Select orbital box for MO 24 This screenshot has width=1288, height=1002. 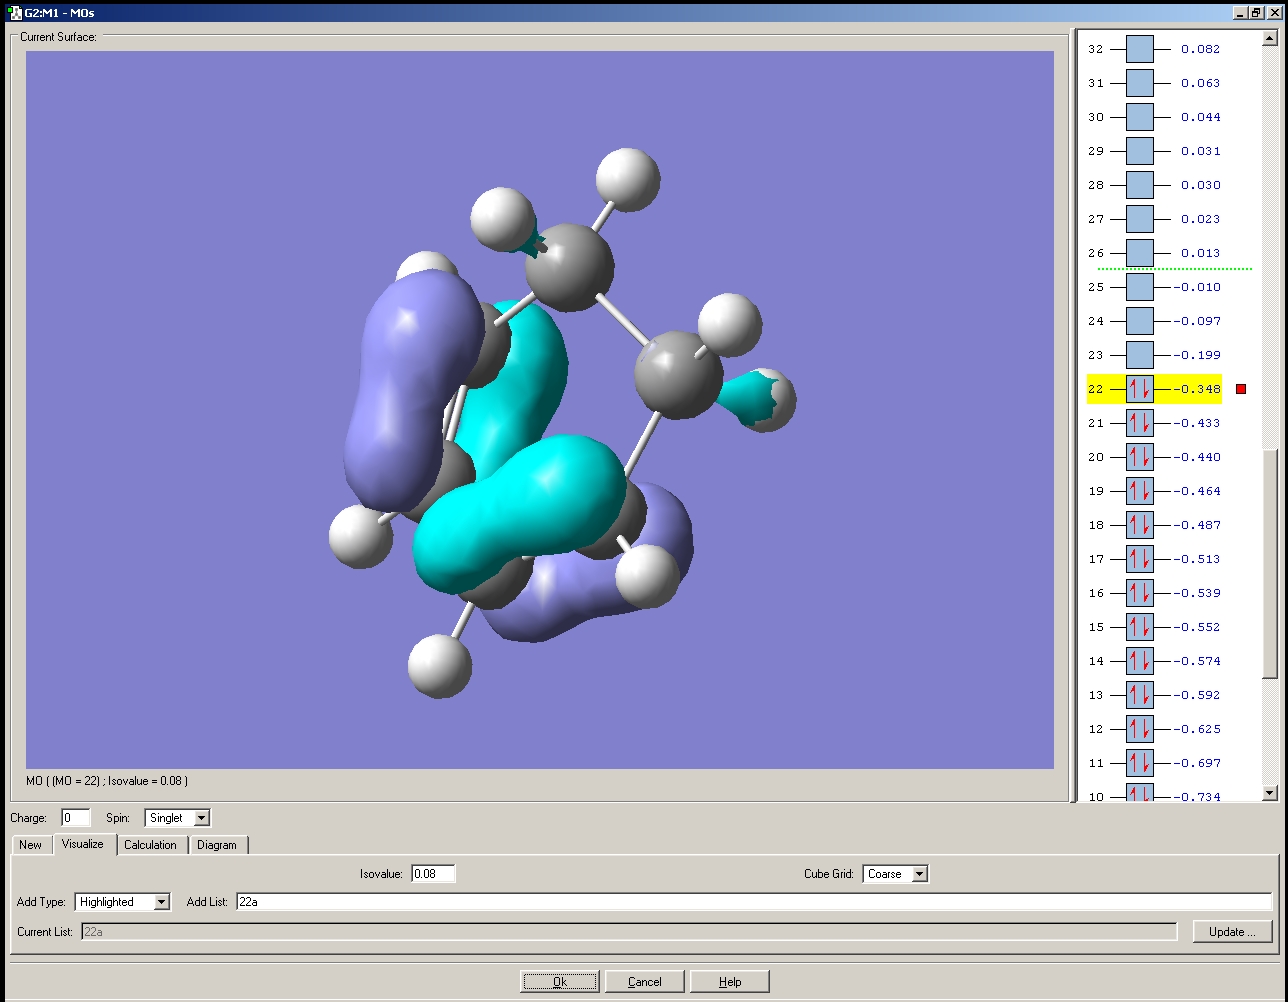(1140, 321)
